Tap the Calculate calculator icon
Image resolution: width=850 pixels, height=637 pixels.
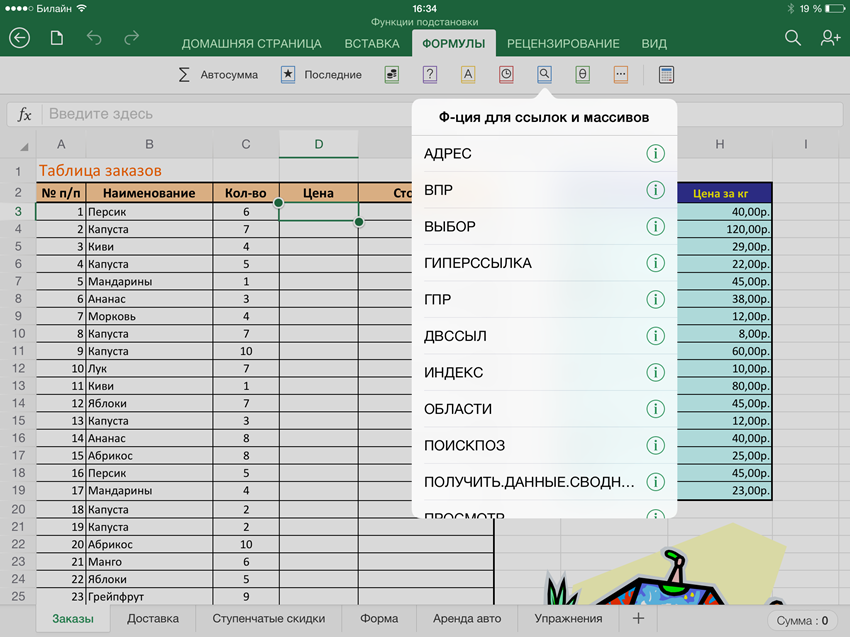(x=666, y=75)
